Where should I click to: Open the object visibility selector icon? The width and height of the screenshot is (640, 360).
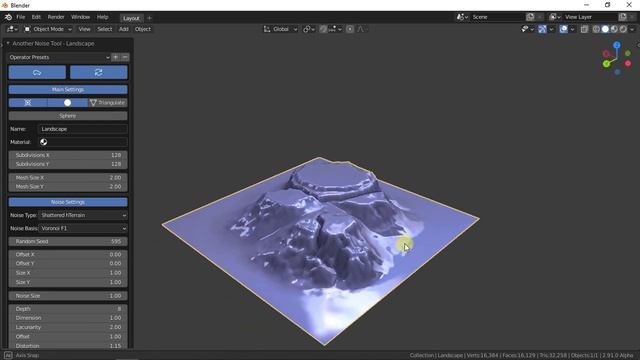pos(527,29)
